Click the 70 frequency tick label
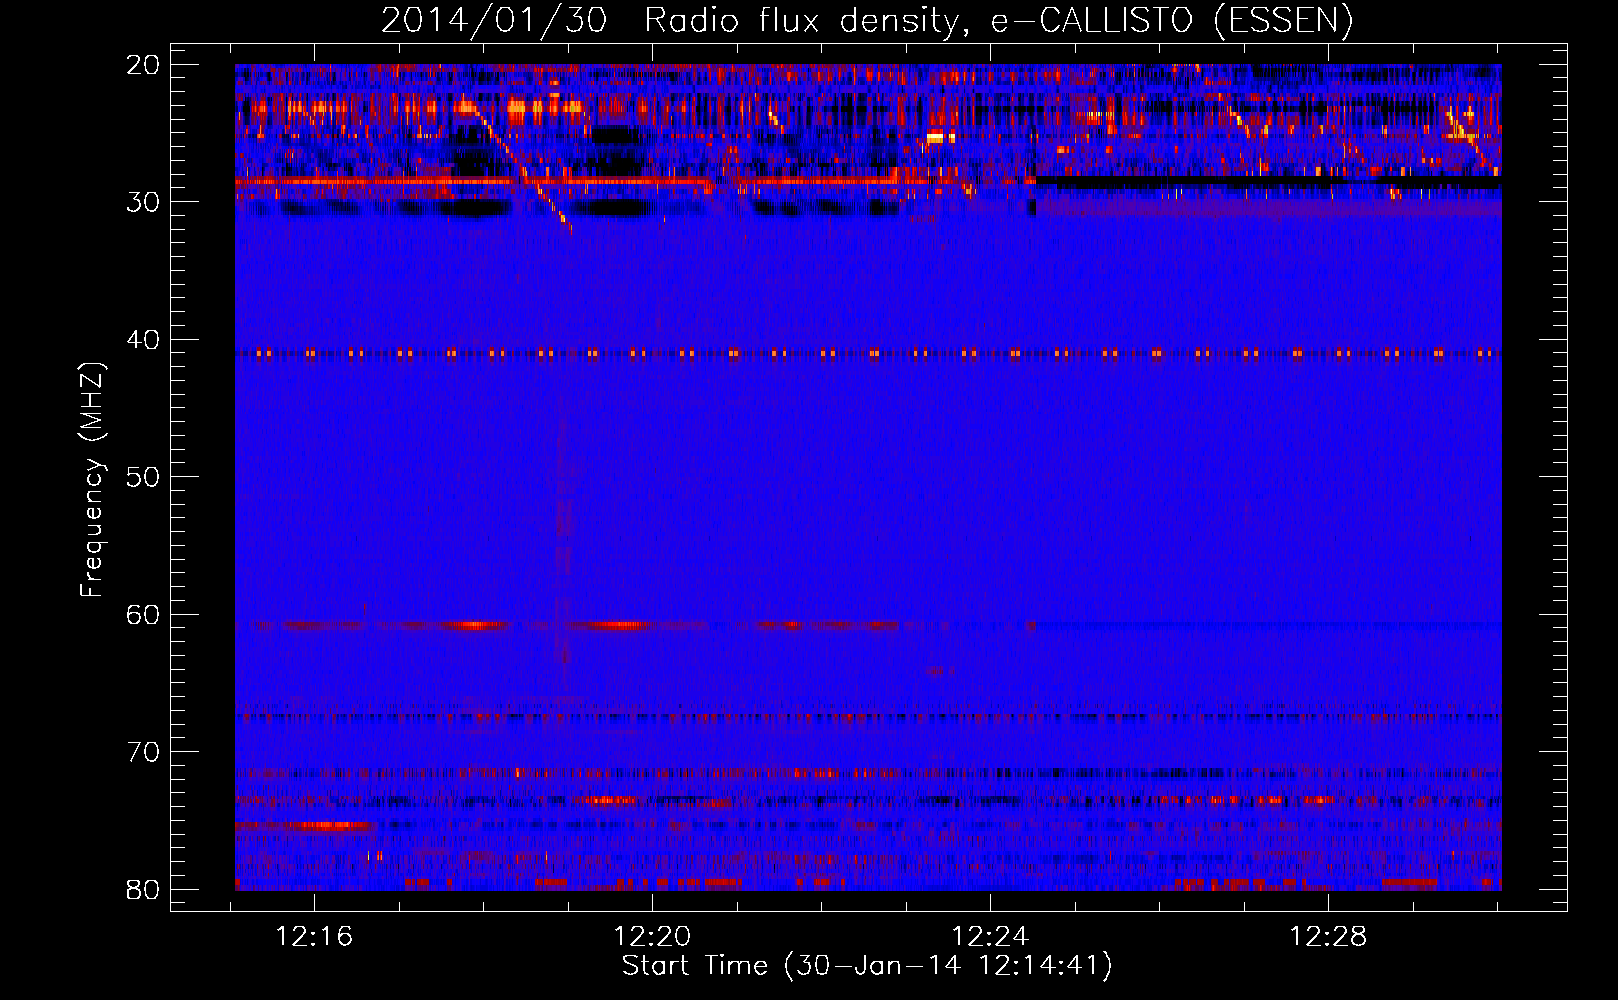1618x1000 pixels. click(144, 752)
